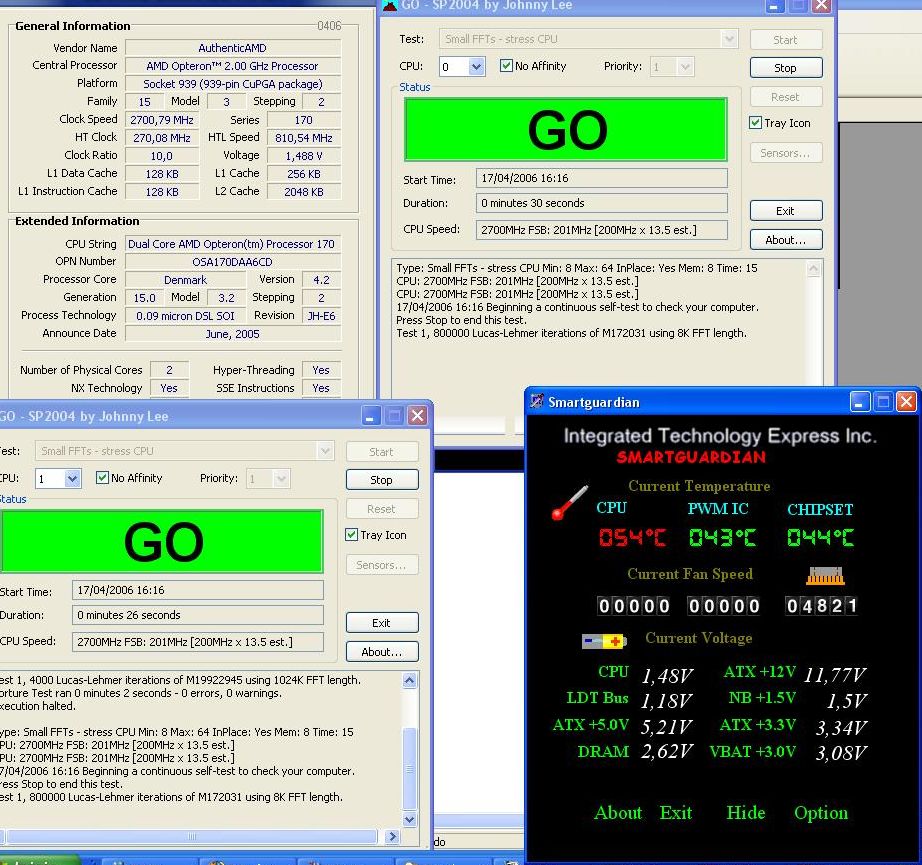The width and height of the screenshot is (922, 865).
Task: Open Option in Smartguardian bottom menu
Action: 820,813
